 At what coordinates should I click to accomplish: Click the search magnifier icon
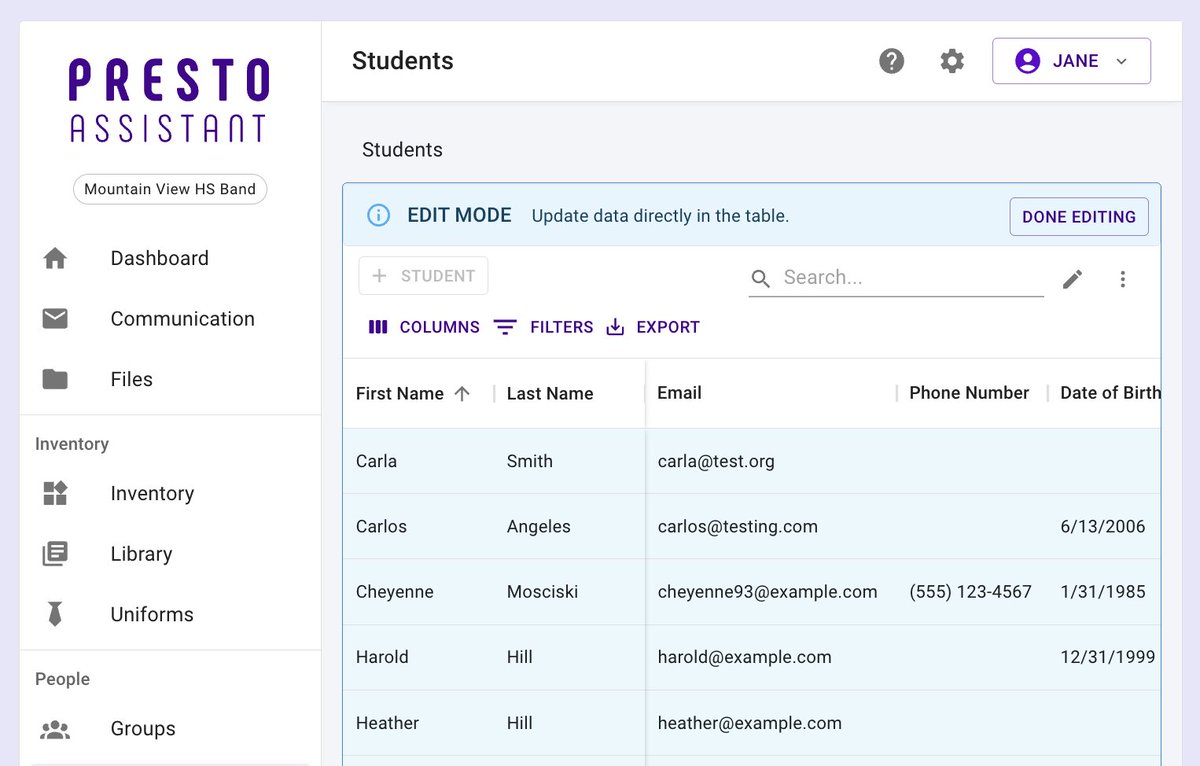pyautogui.click(x=761, y=278)
